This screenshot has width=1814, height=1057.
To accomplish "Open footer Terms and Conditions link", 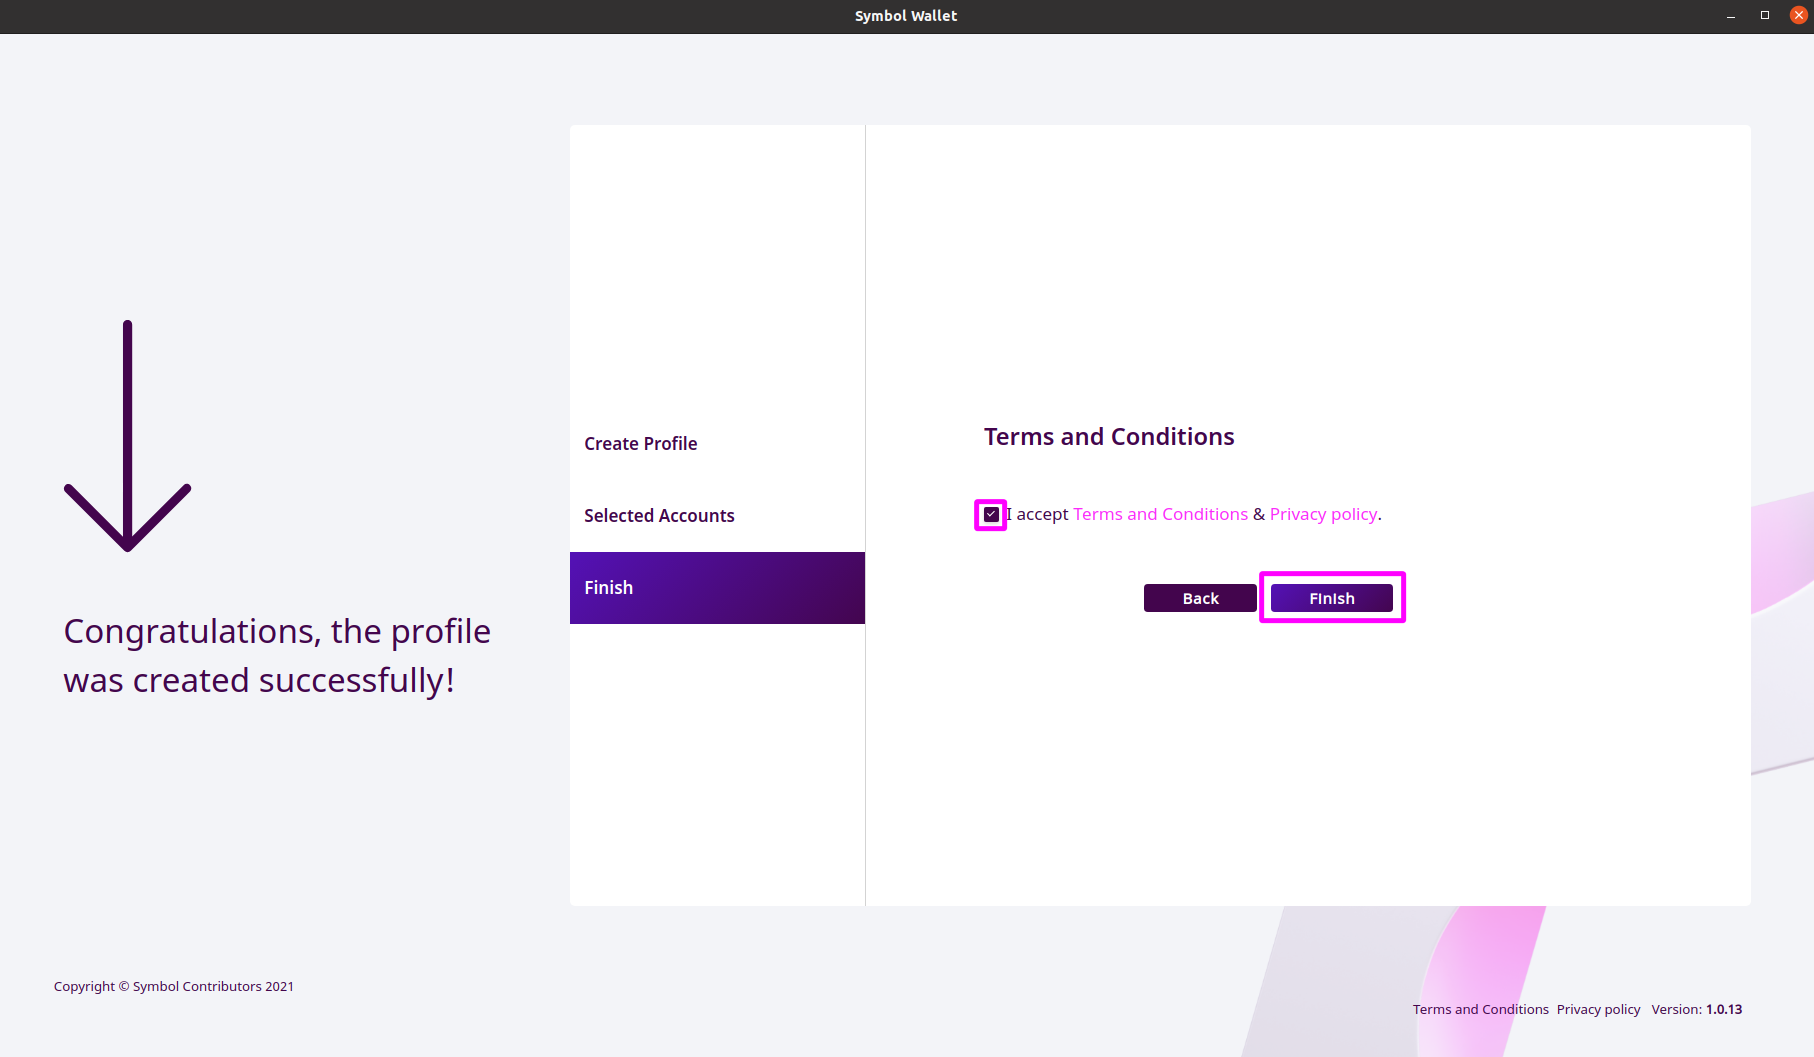I will [1480, 1009].
